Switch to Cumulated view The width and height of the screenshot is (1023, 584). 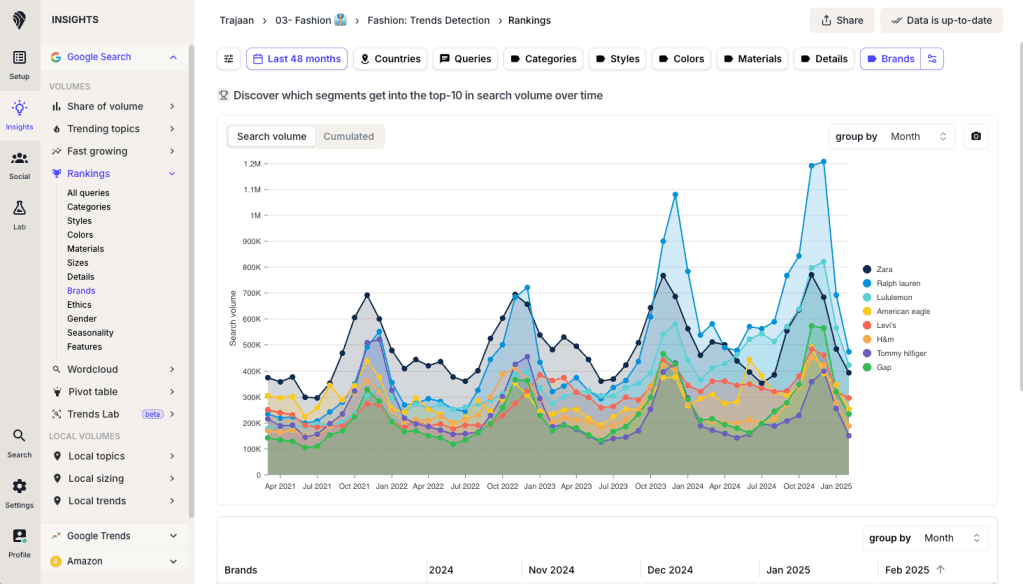[348, 136]
